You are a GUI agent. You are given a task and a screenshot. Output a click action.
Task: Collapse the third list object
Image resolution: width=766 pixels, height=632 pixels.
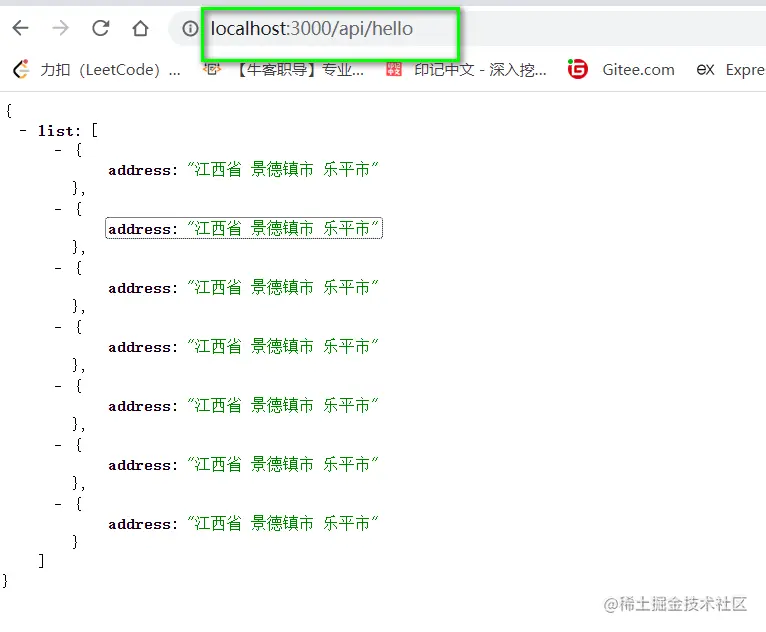point(58,268)
